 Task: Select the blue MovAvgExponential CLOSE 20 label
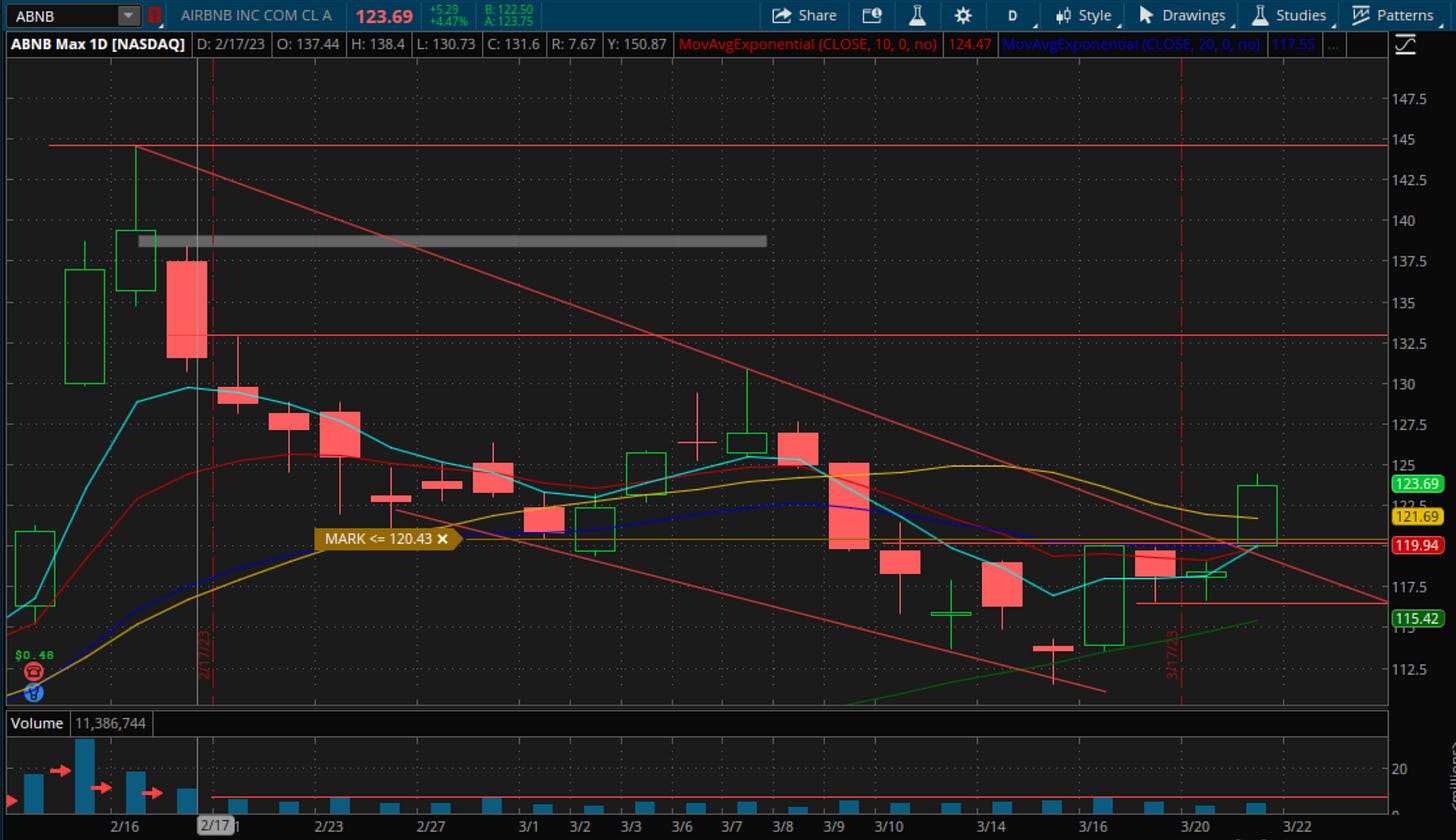1134,45
